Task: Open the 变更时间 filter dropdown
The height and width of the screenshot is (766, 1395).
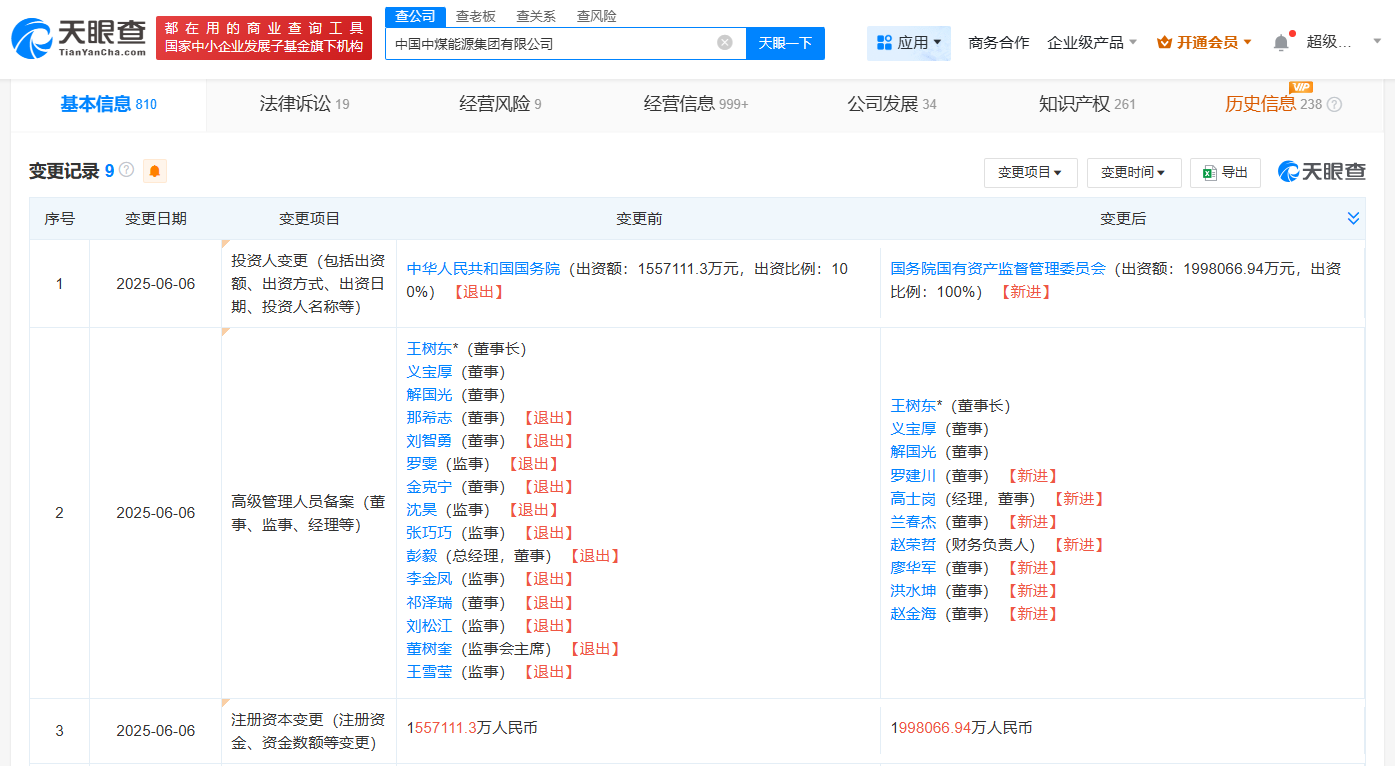Action: click(1134, 172)
